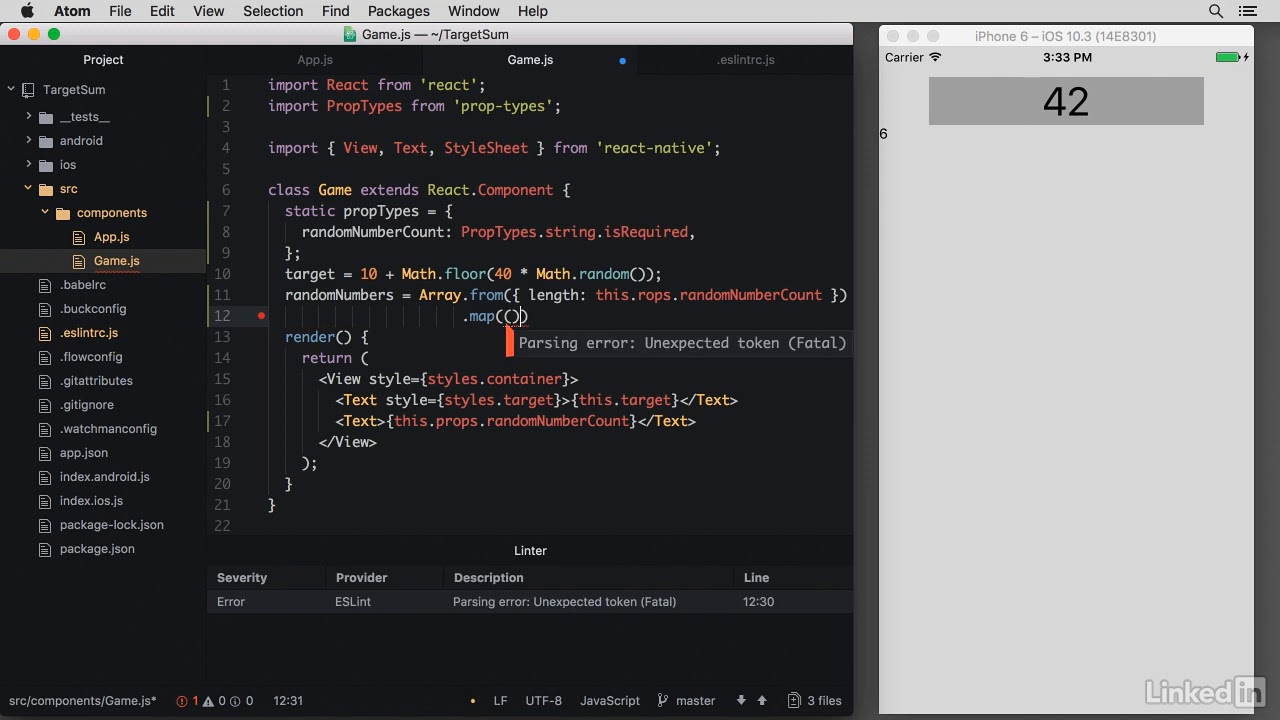Click the ESLint error row in Linter
The image size is (1280, 720).
point(530,602)
